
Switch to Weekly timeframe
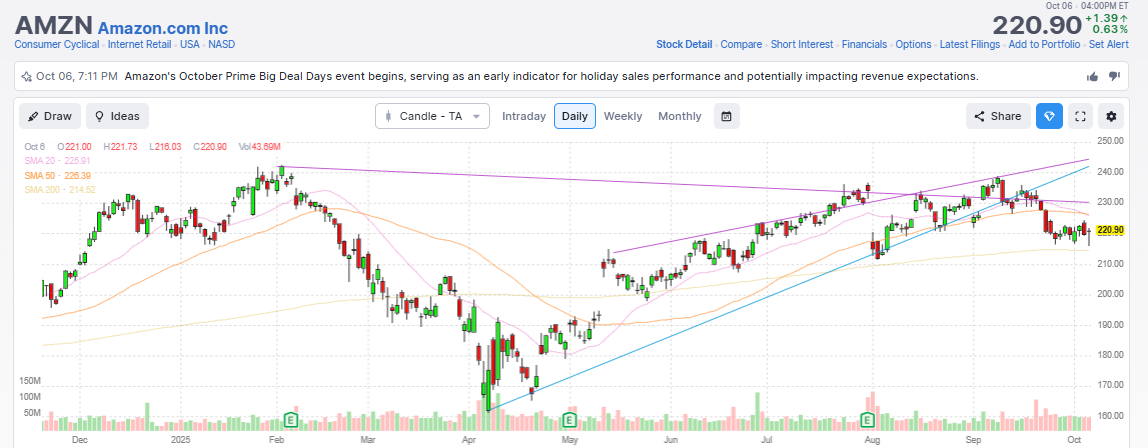click(x=623, y=116)
